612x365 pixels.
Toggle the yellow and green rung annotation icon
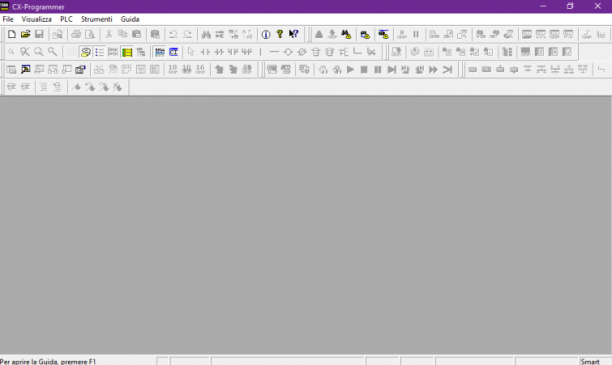click(x=127, y=52)
